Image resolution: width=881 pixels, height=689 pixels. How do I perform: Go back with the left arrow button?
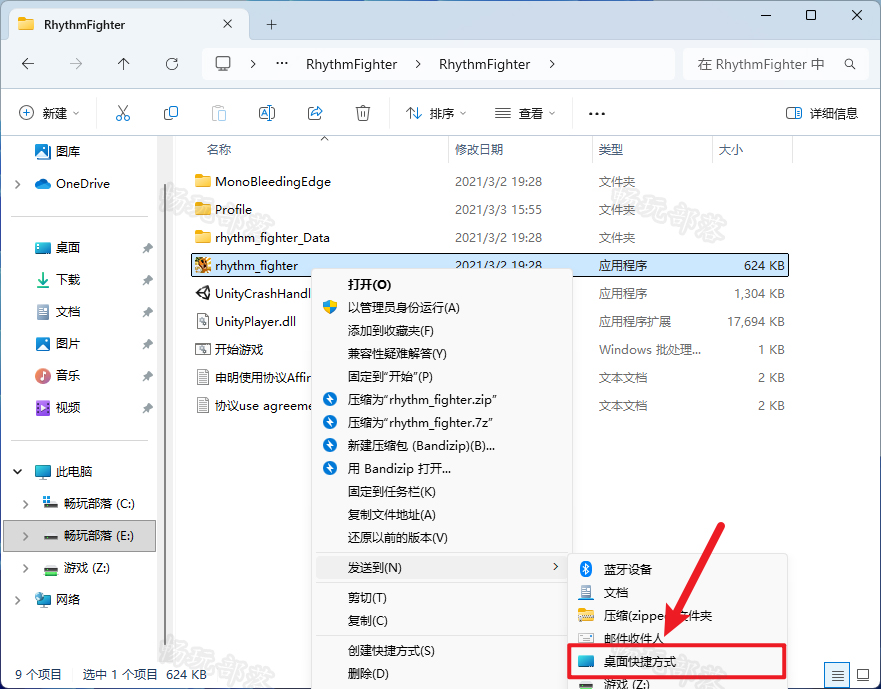pyautogui.click(x=28, y=64)
